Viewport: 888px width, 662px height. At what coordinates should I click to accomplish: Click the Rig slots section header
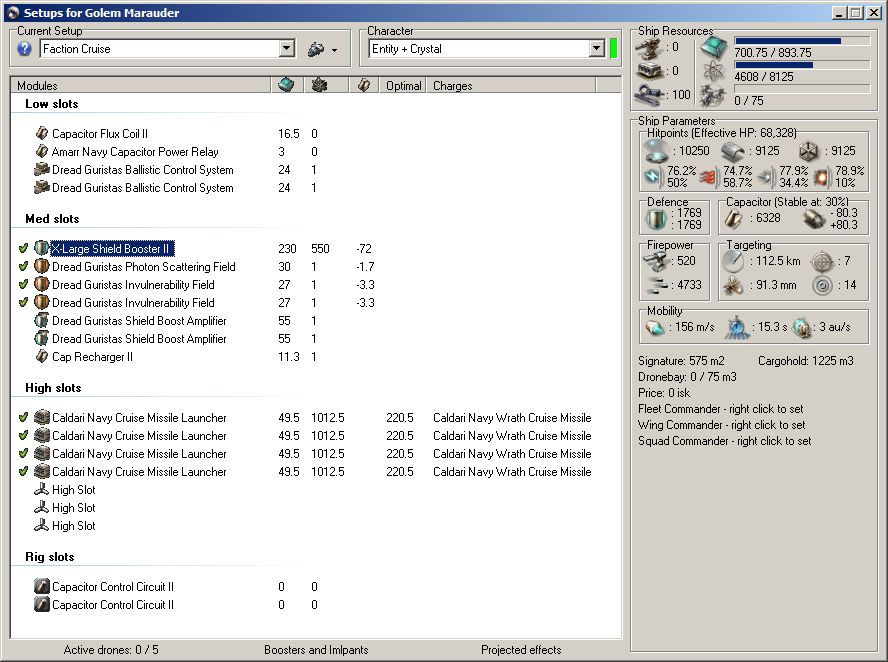[x=50, y=557]
